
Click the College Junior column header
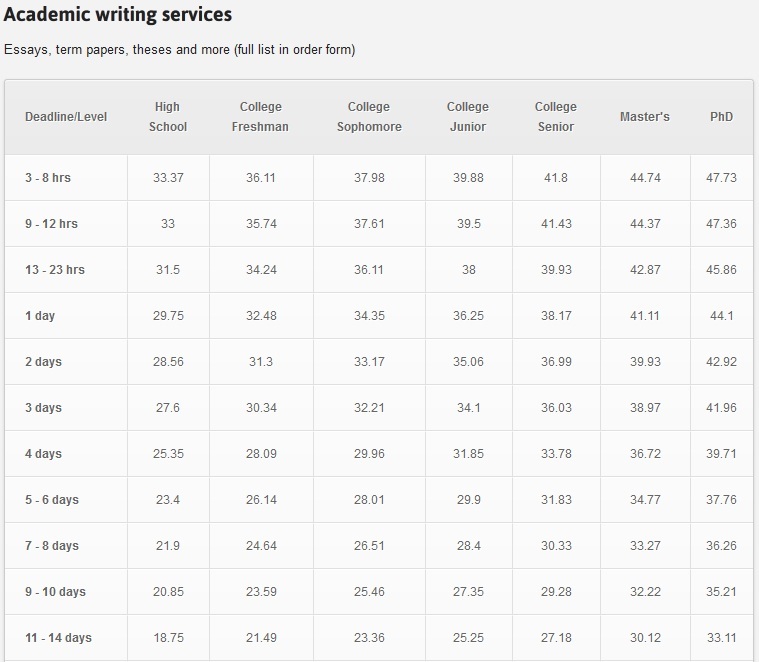click(x=468, y=117)
